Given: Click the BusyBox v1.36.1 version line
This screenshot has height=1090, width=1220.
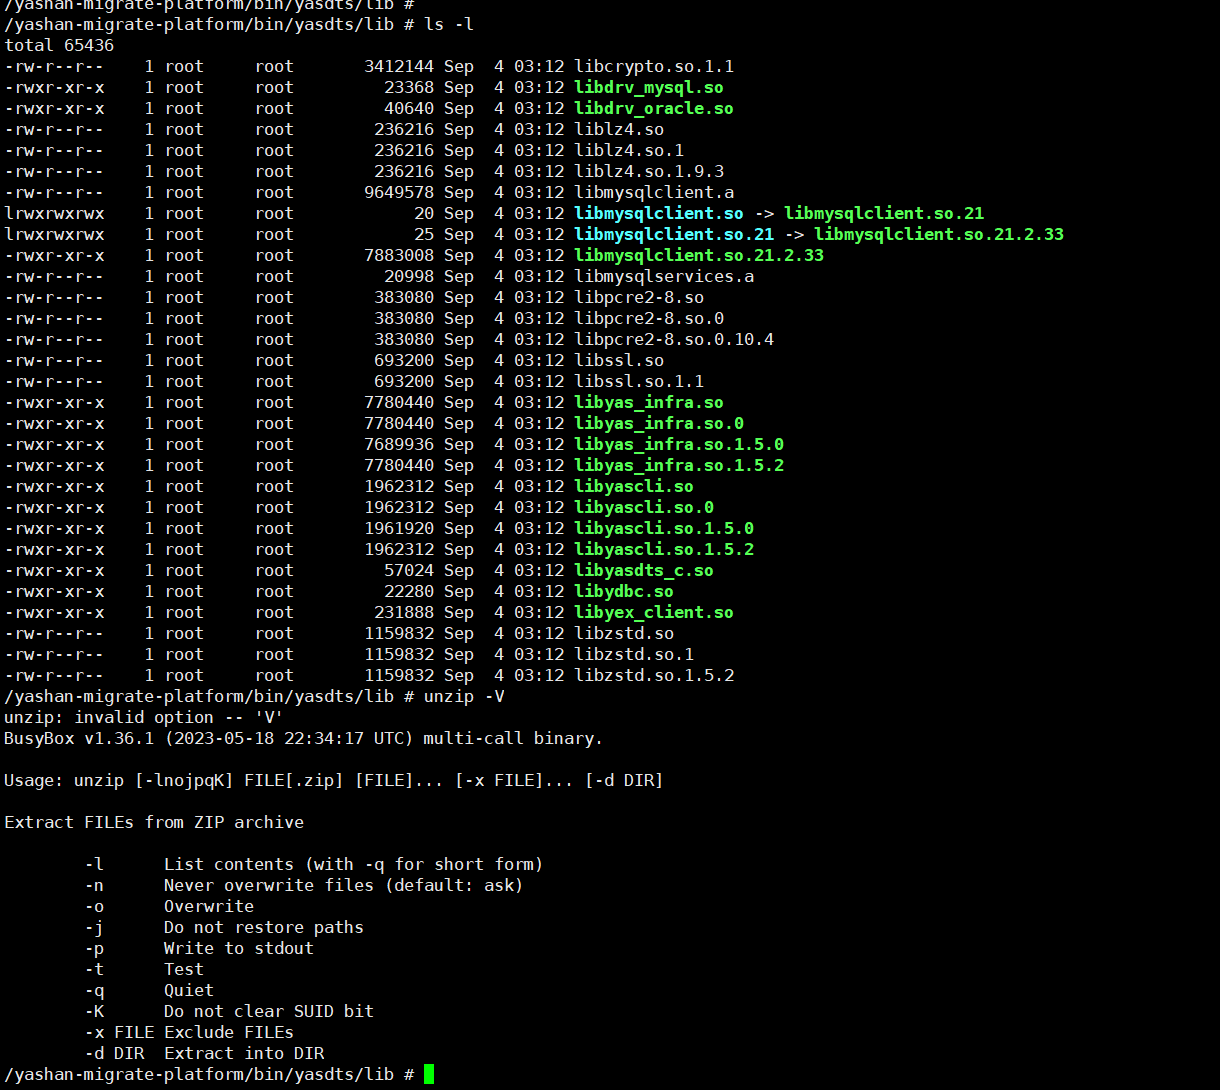Looking at the screenshot, I should [303, 738].
